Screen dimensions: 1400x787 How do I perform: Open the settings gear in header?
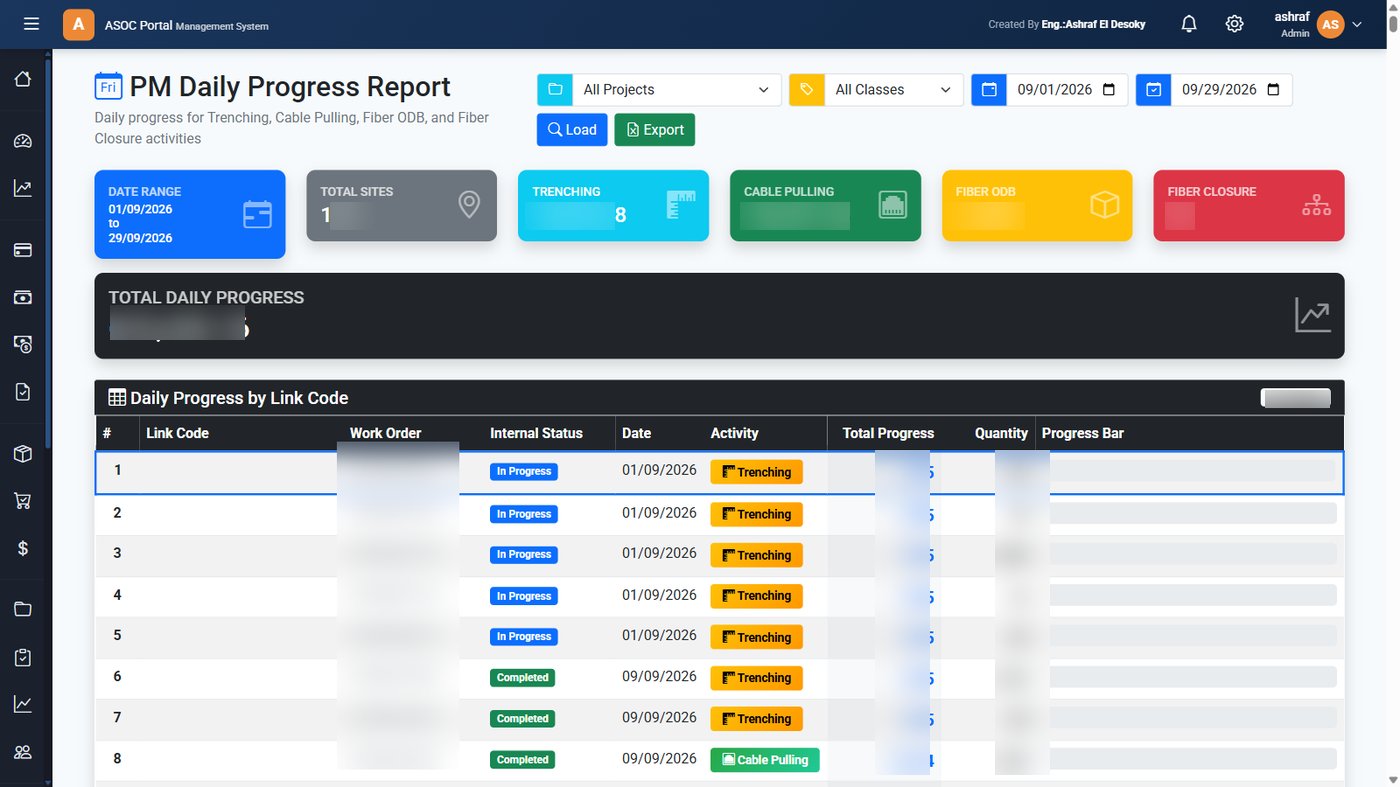[x=1235, y=24]
